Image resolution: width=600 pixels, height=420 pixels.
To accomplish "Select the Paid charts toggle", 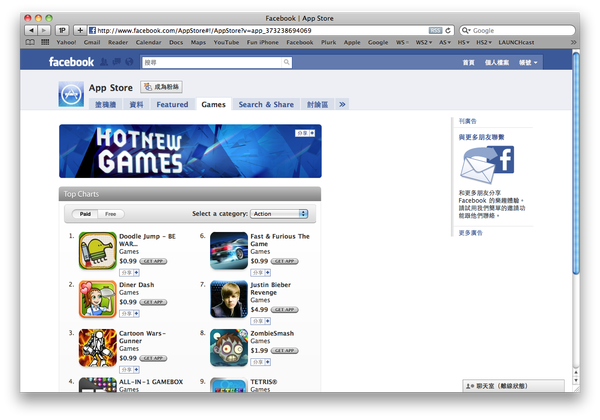I will (85, 214).
